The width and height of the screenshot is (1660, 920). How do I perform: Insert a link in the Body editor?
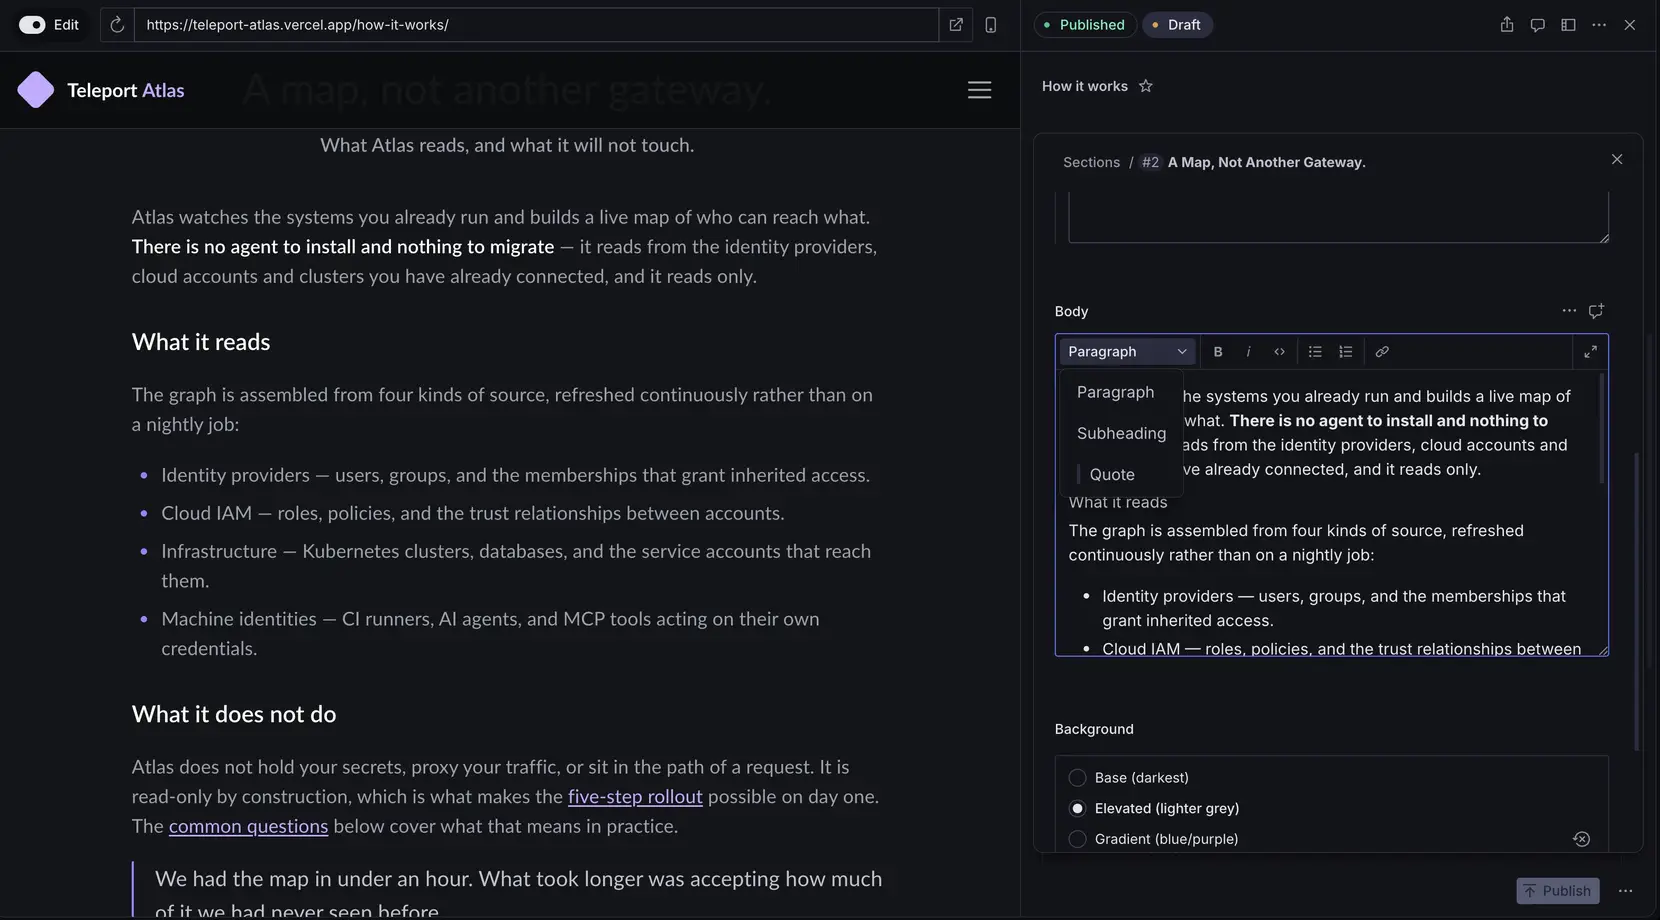(x=1382, y=352)
